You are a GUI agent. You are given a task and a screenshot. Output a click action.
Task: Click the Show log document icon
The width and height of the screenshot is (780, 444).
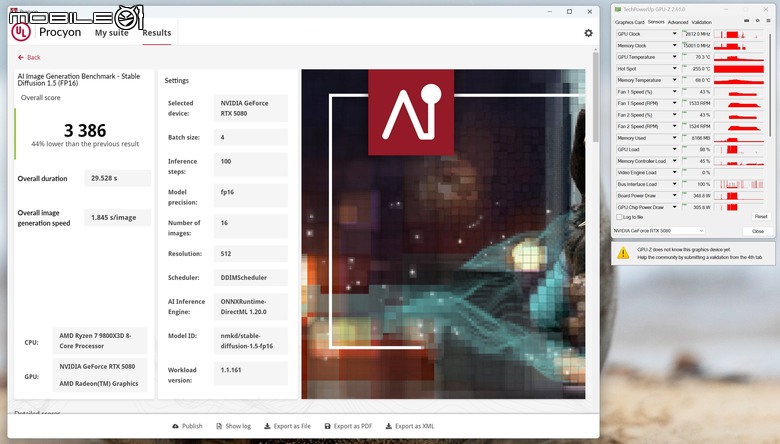[x=219, y=426]
